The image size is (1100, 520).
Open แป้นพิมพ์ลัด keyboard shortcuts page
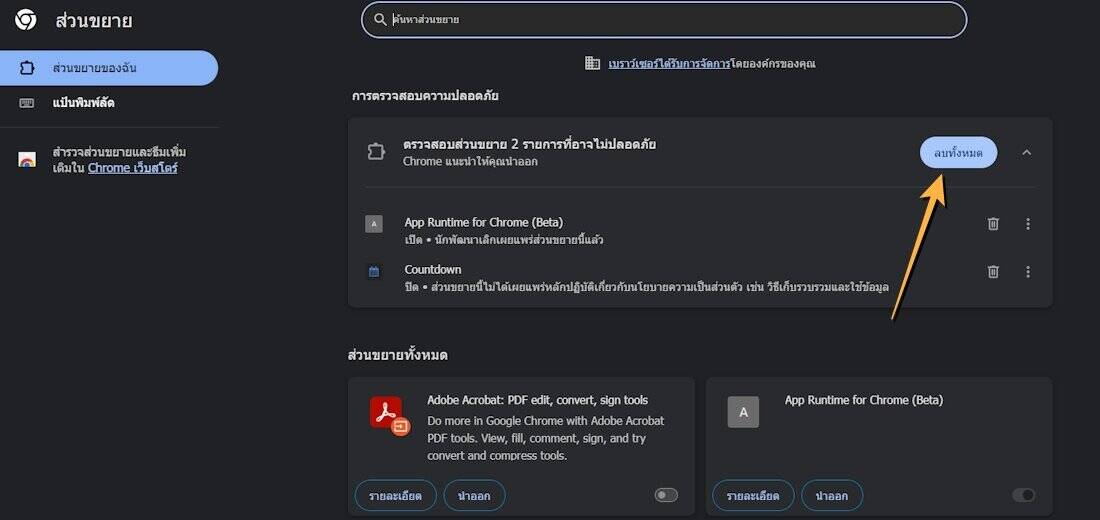tap(90, 103)
